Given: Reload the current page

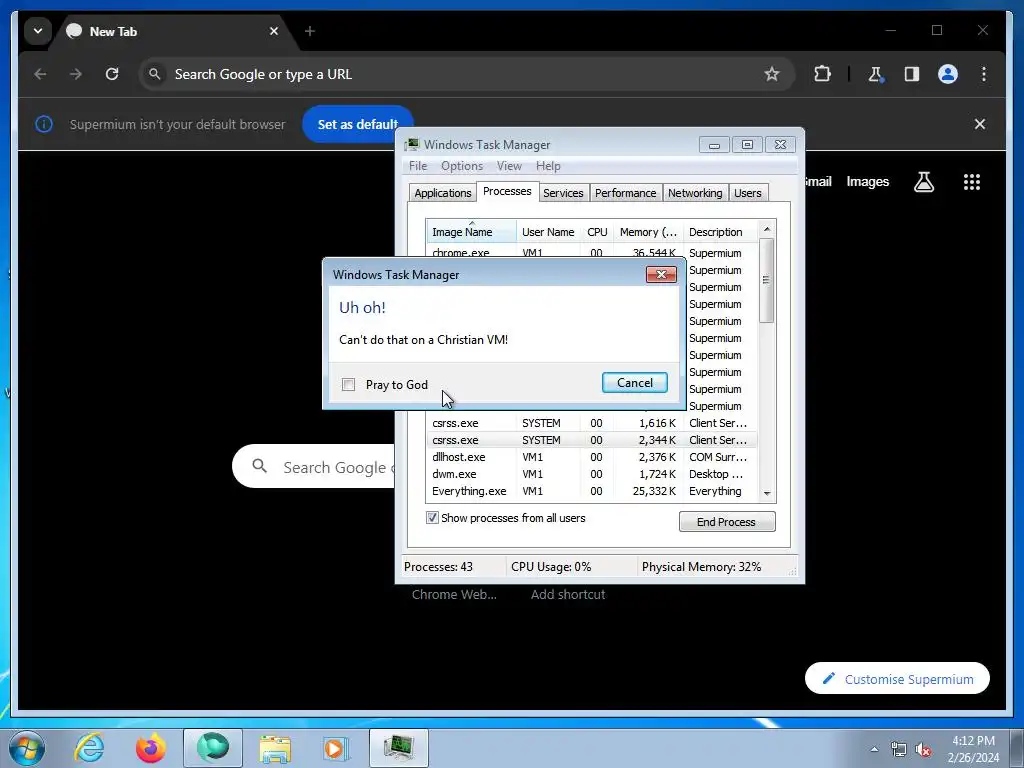Looking at the screenshot, I should [x=112, y=74].
